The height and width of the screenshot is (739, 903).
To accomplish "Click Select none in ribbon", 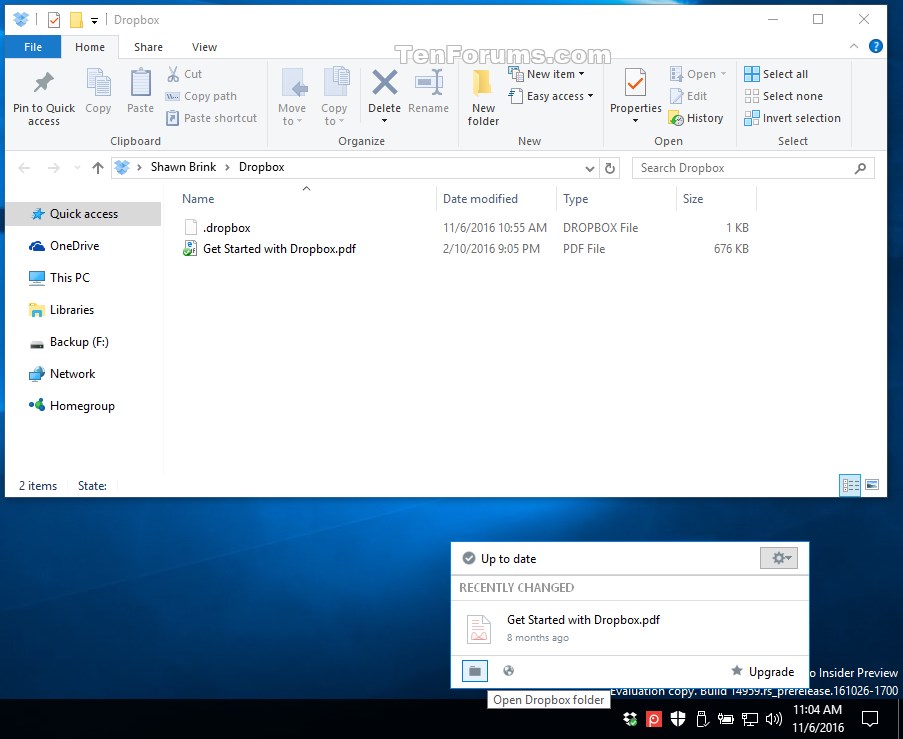I will point(783,96).
